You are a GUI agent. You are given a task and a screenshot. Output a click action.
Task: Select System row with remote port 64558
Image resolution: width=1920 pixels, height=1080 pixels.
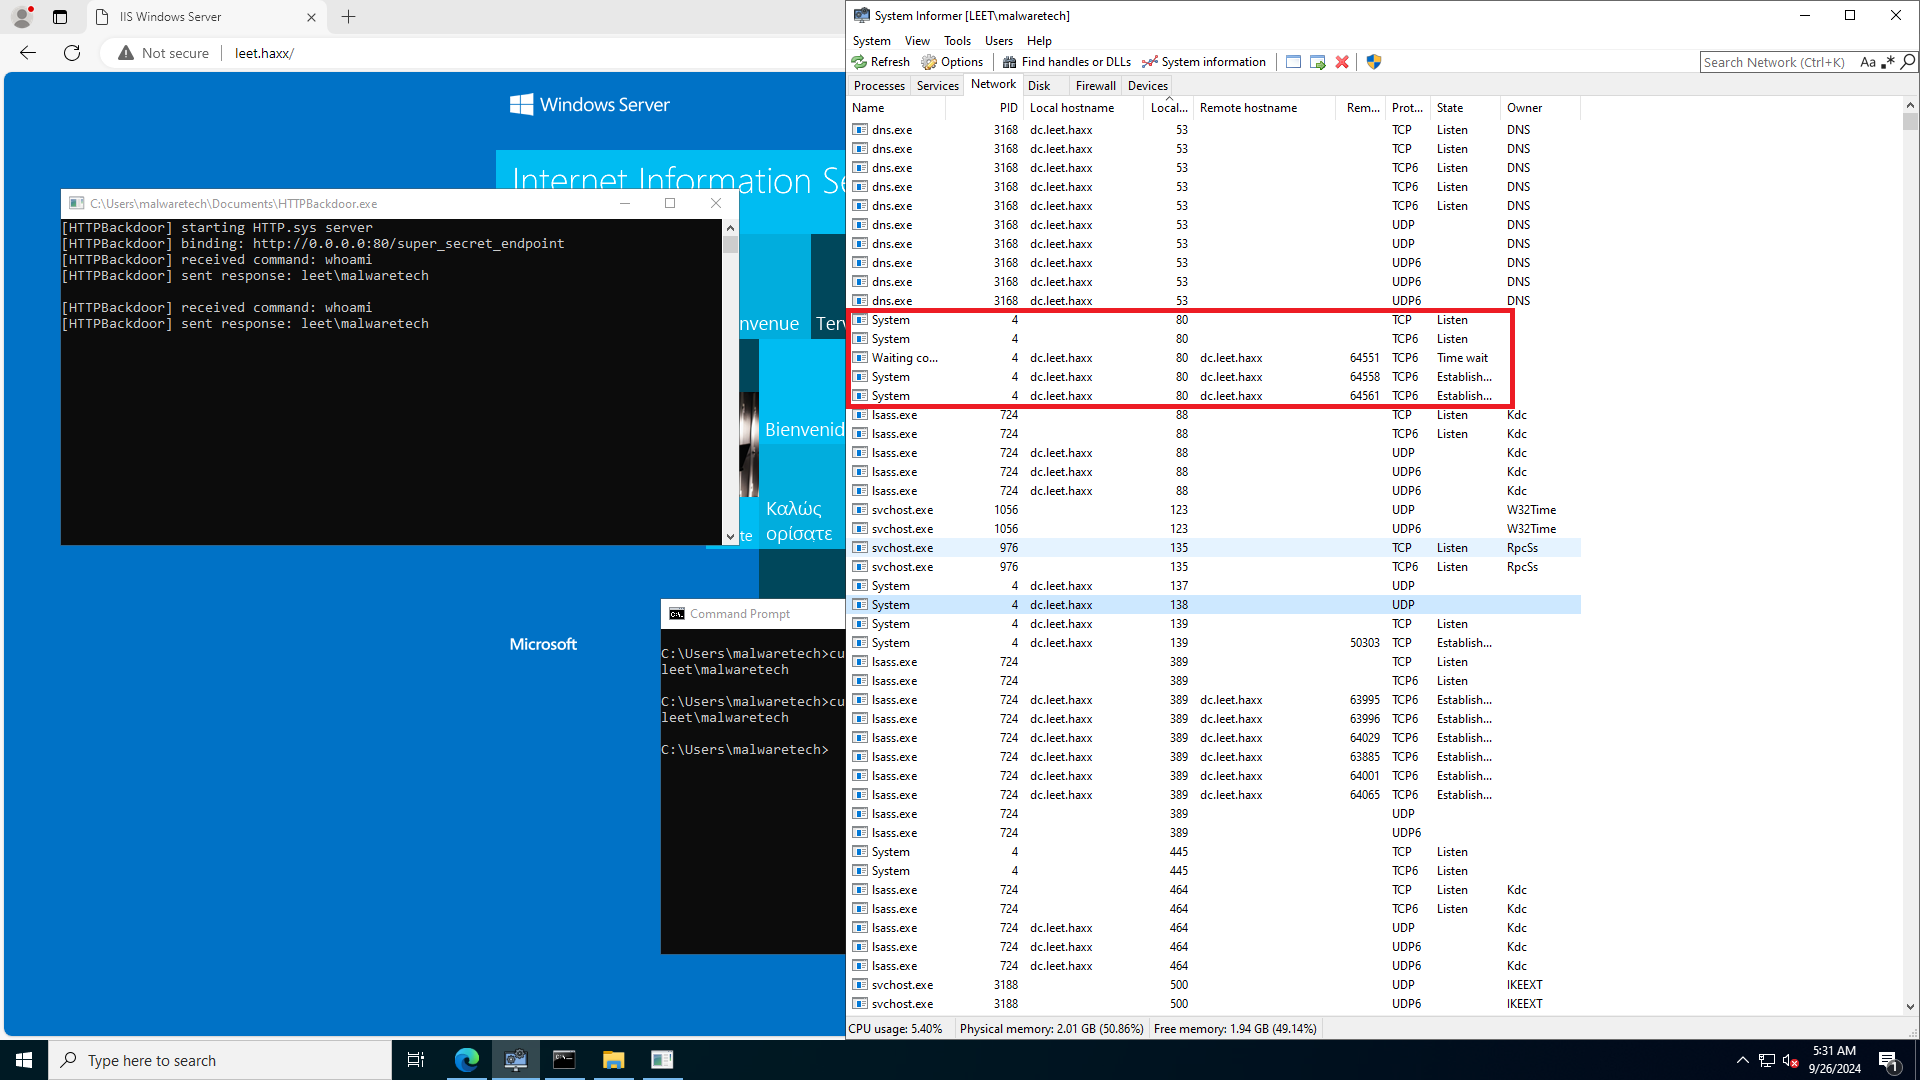[1214, 377]
